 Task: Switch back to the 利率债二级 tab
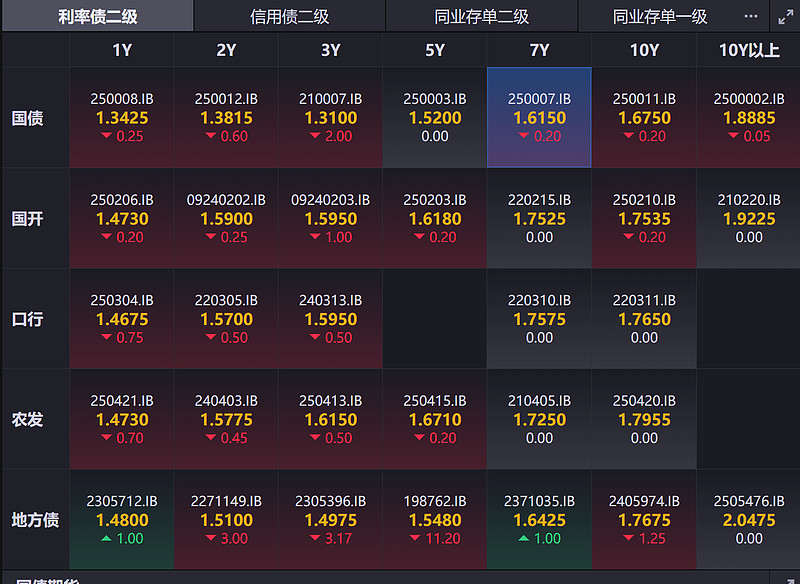(x=96, y=16)
